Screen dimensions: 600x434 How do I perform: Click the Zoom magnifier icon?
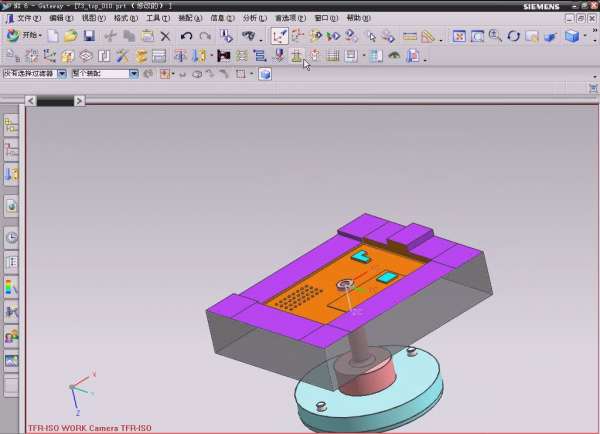pos(495,36)
